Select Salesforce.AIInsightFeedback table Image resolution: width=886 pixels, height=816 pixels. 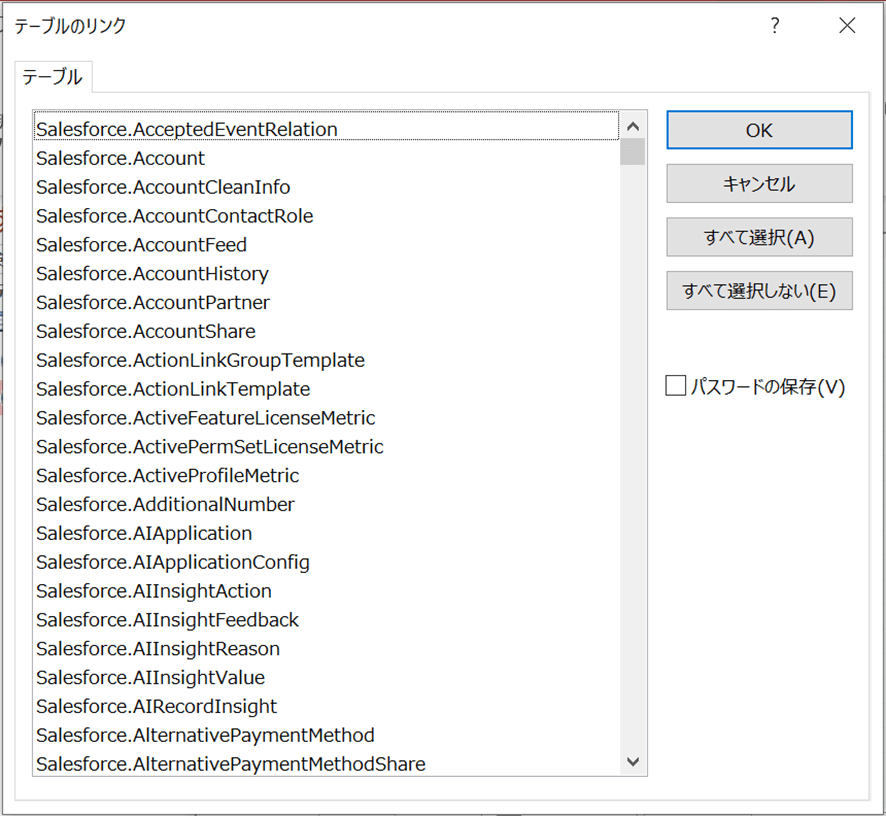327,619
